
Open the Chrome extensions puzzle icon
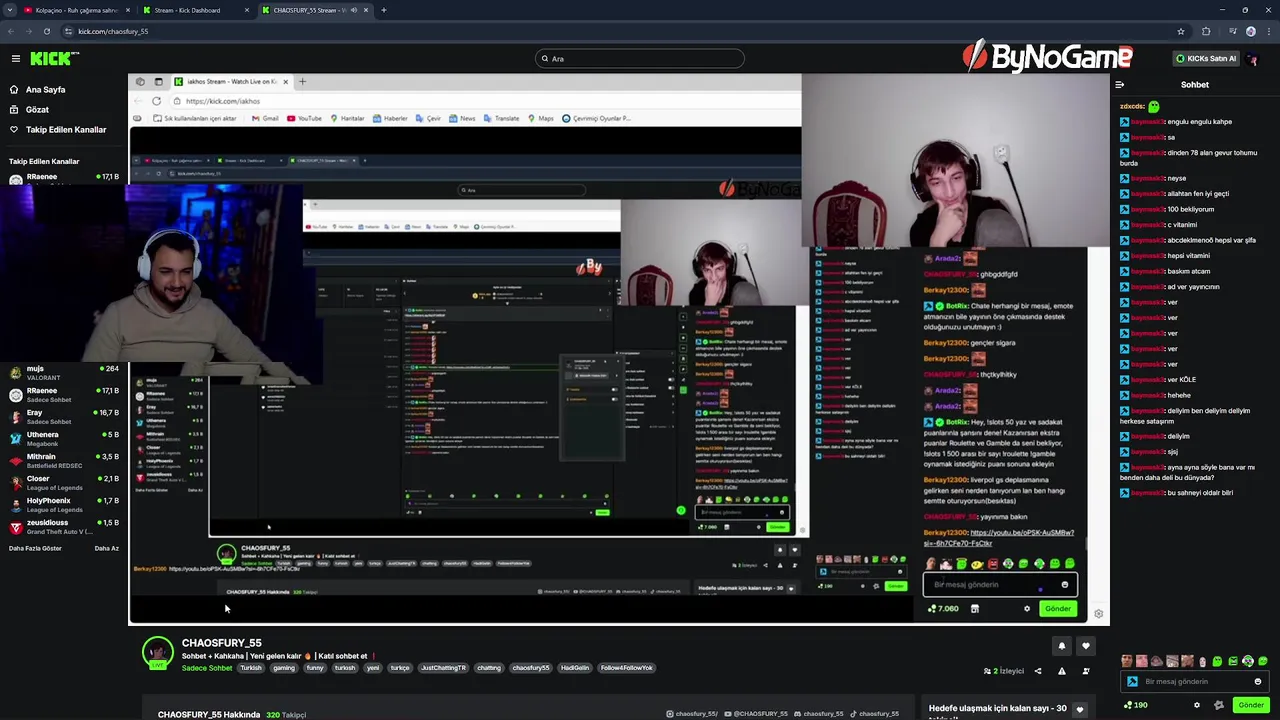1206,31
